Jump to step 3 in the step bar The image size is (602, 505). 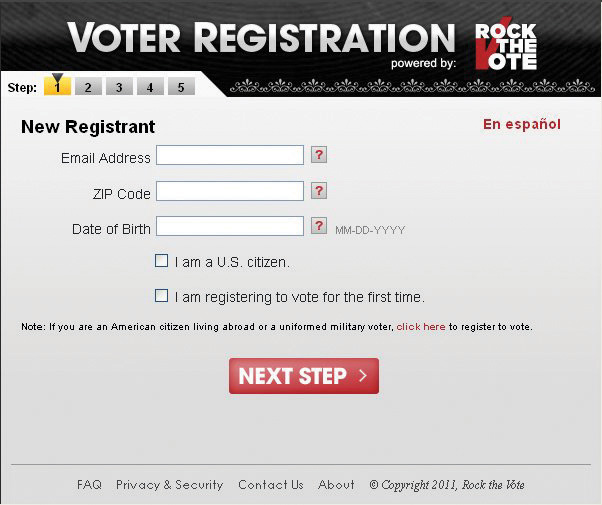(x=119, y=86)
